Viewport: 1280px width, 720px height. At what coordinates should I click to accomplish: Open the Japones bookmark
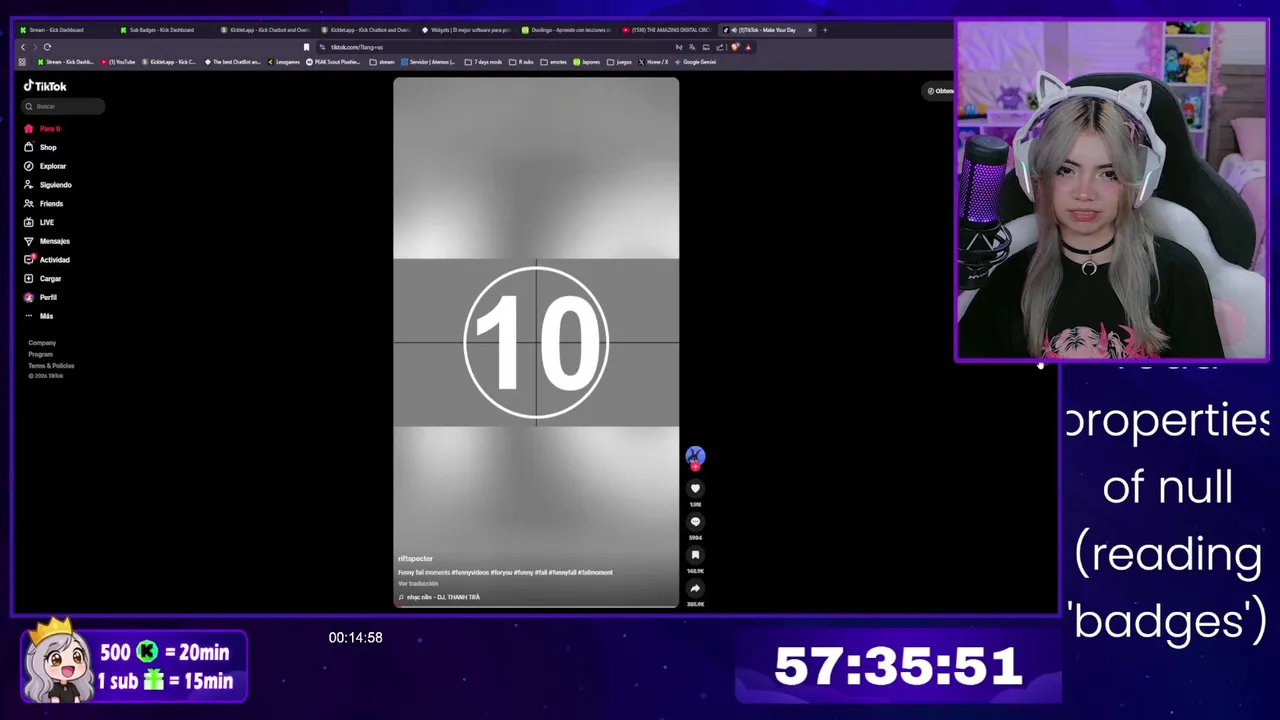[587, 62]
